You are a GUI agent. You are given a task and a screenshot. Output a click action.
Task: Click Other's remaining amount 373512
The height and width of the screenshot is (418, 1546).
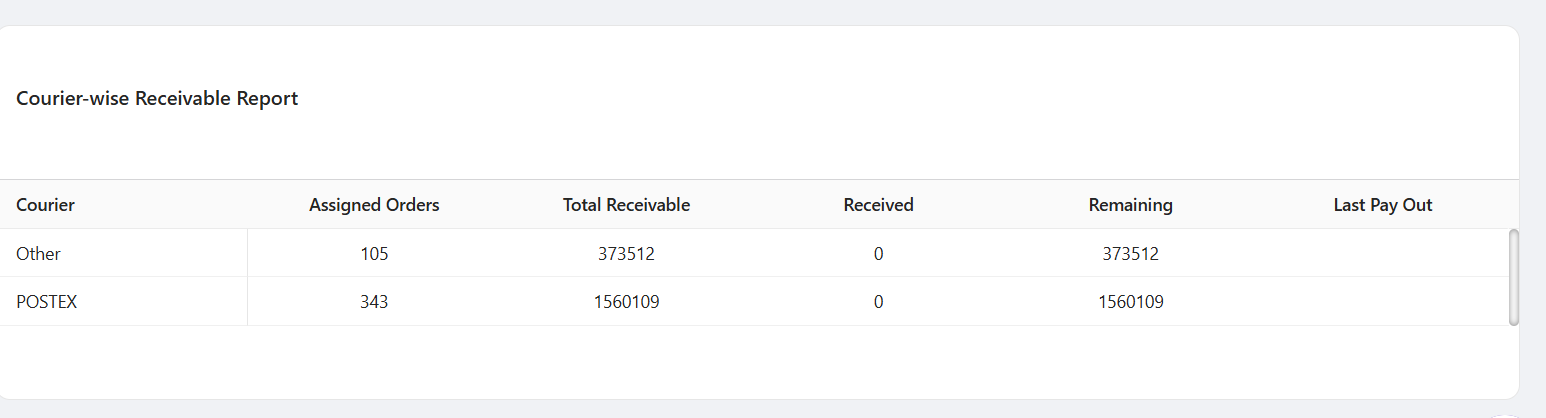click(x=1130, y=254)
